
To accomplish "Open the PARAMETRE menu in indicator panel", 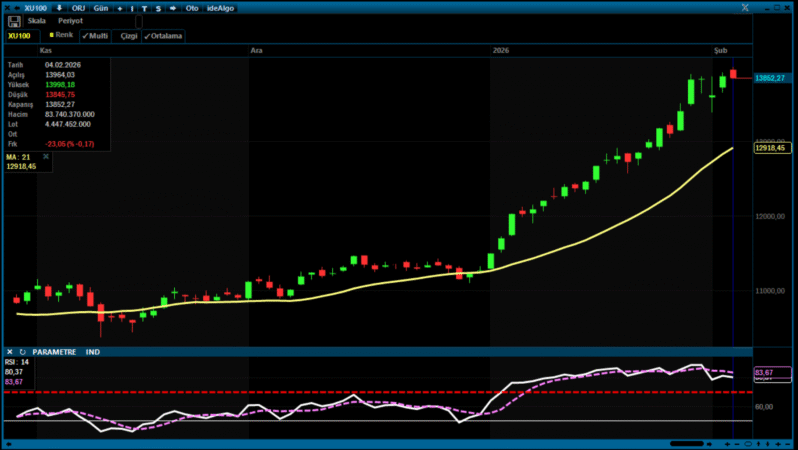I will pyautogui.click(x=54, y=352).
